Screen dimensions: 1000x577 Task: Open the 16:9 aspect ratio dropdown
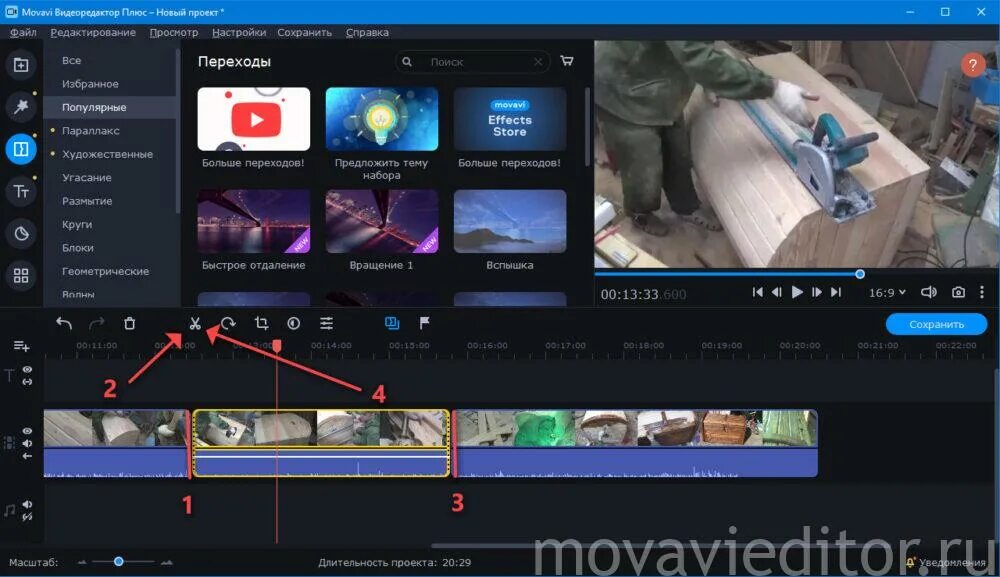tap(887, 293)
